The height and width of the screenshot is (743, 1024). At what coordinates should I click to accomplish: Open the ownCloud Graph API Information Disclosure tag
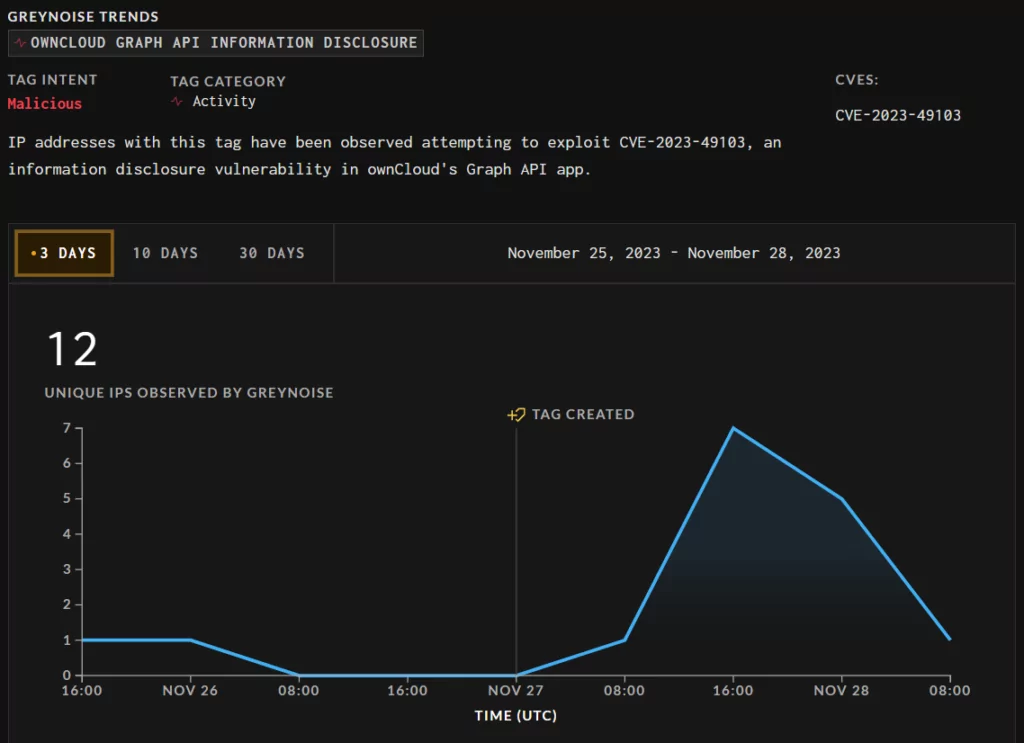(216, 43)
